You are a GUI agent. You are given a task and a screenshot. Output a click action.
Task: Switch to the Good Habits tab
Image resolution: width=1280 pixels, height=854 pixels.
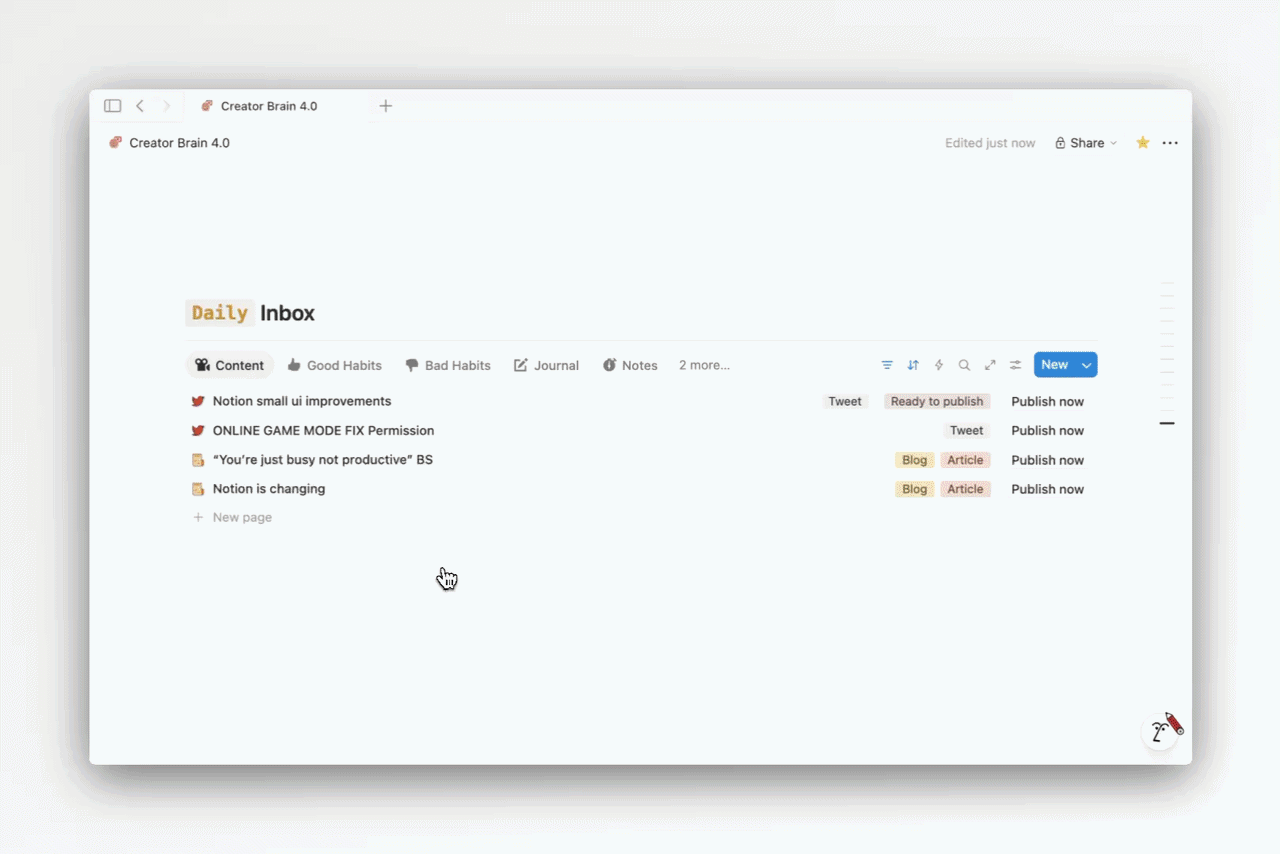(x=334, y=365)
